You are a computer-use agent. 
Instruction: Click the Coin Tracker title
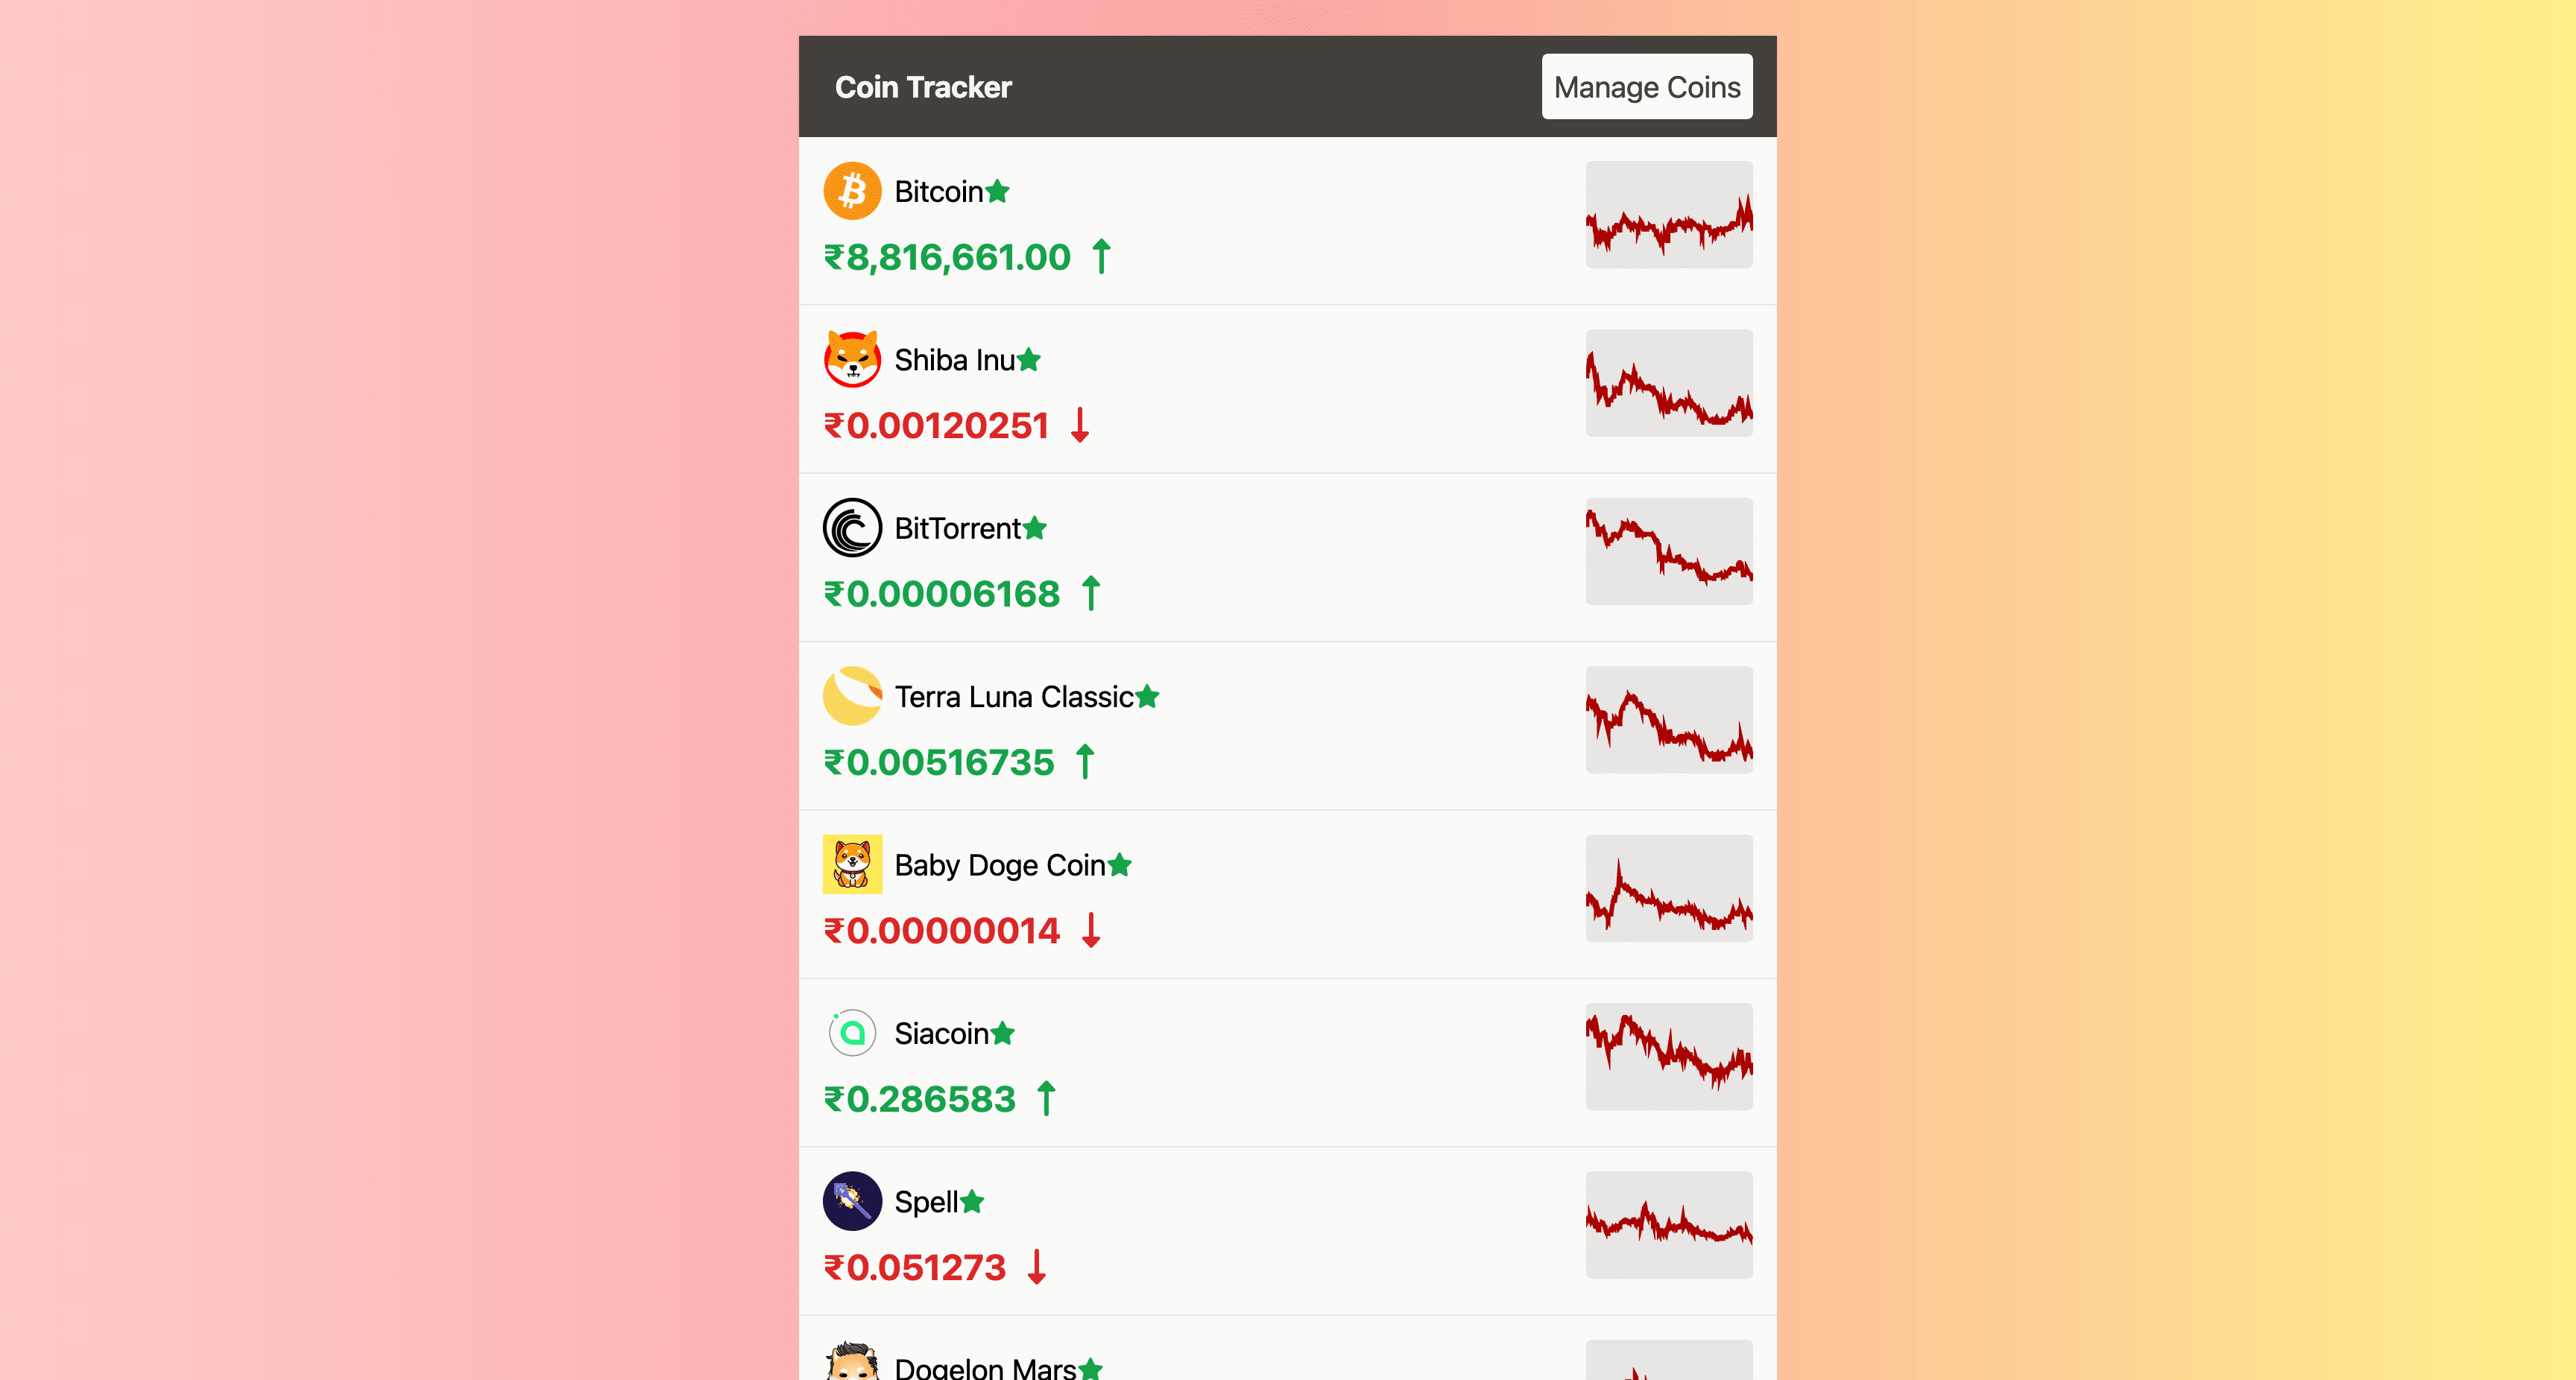click(x=922, y=87)
